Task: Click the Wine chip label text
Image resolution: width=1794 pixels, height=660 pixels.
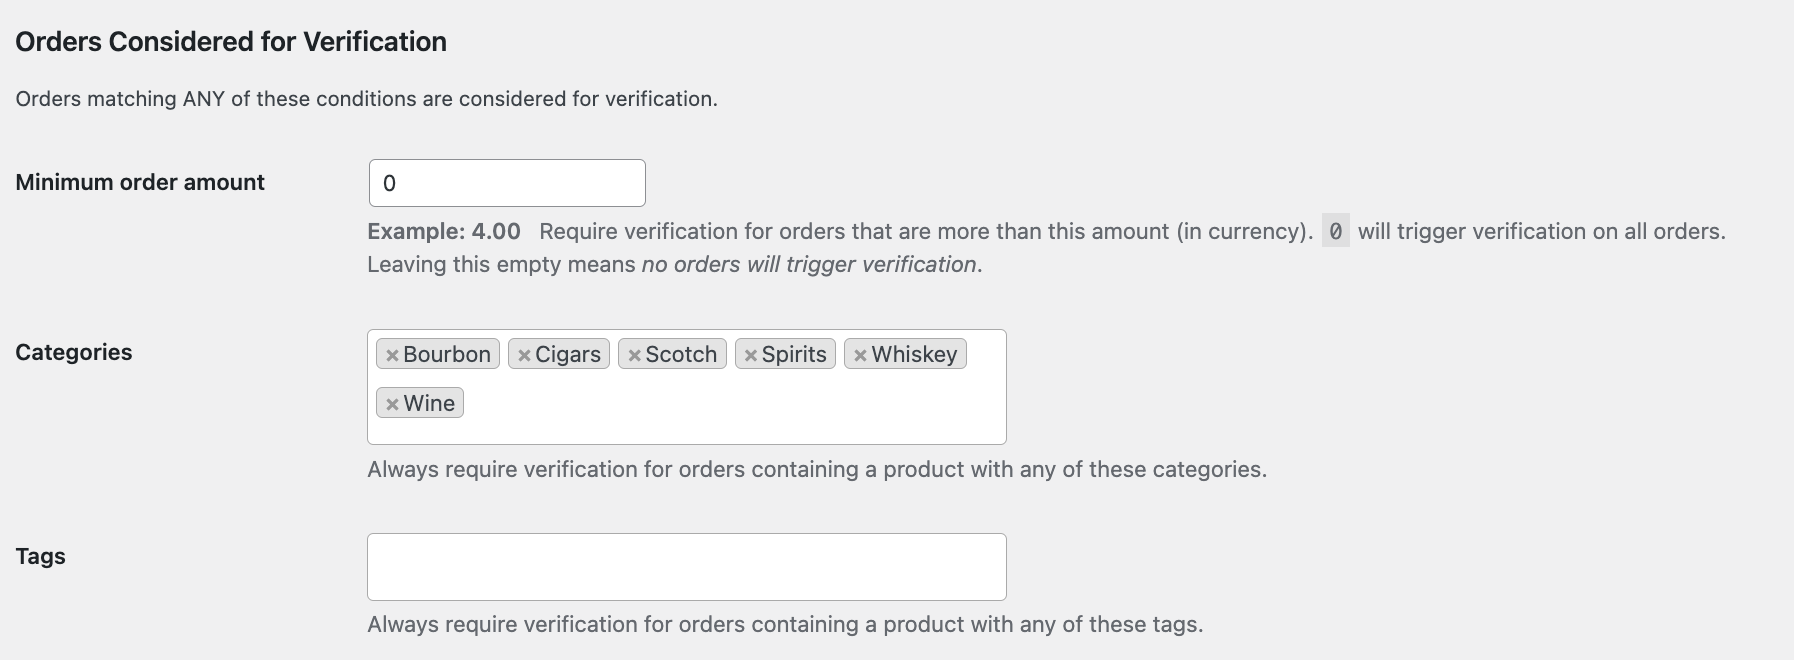Action: (x=429, y=403)
